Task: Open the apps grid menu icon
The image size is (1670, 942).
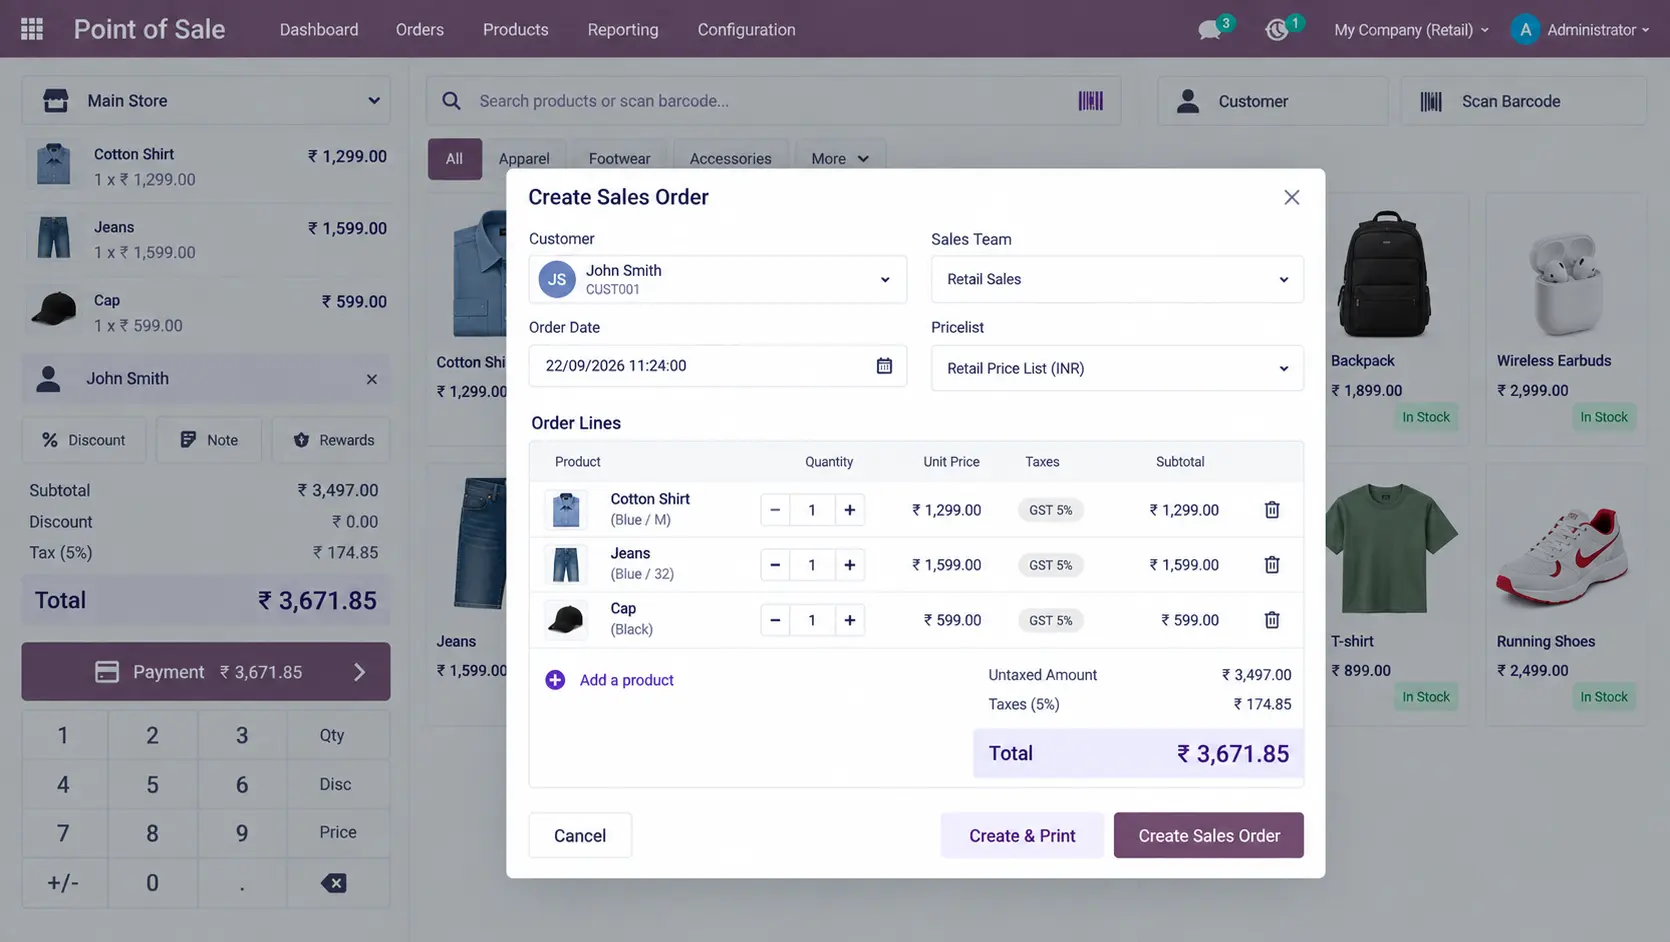Action: [x=32, y=29]
